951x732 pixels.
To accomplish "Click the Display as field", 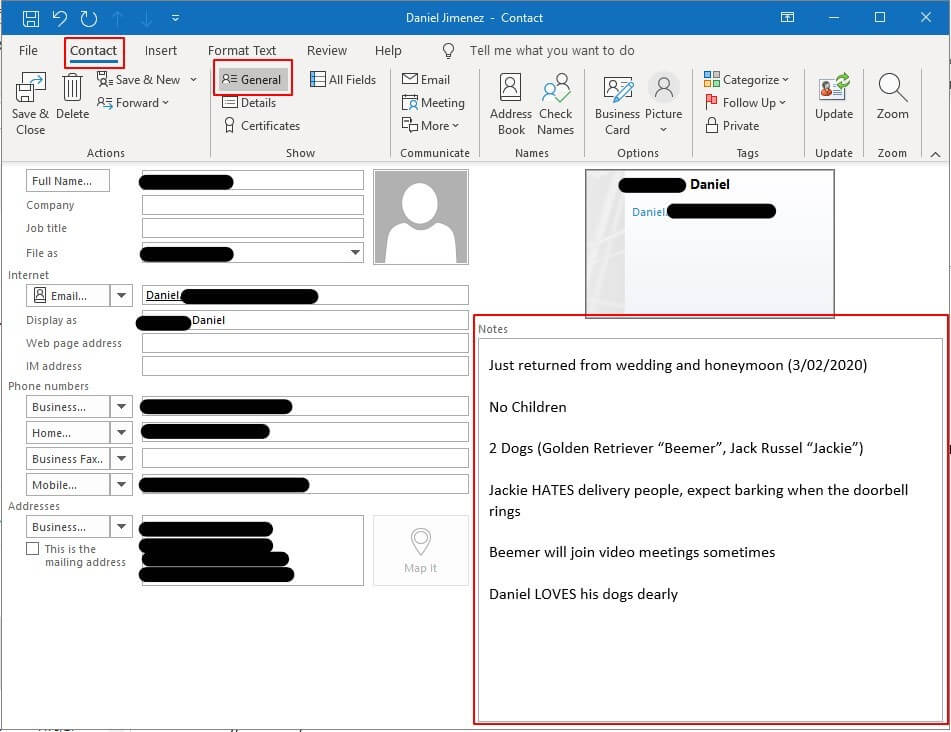I will (305, 320).
